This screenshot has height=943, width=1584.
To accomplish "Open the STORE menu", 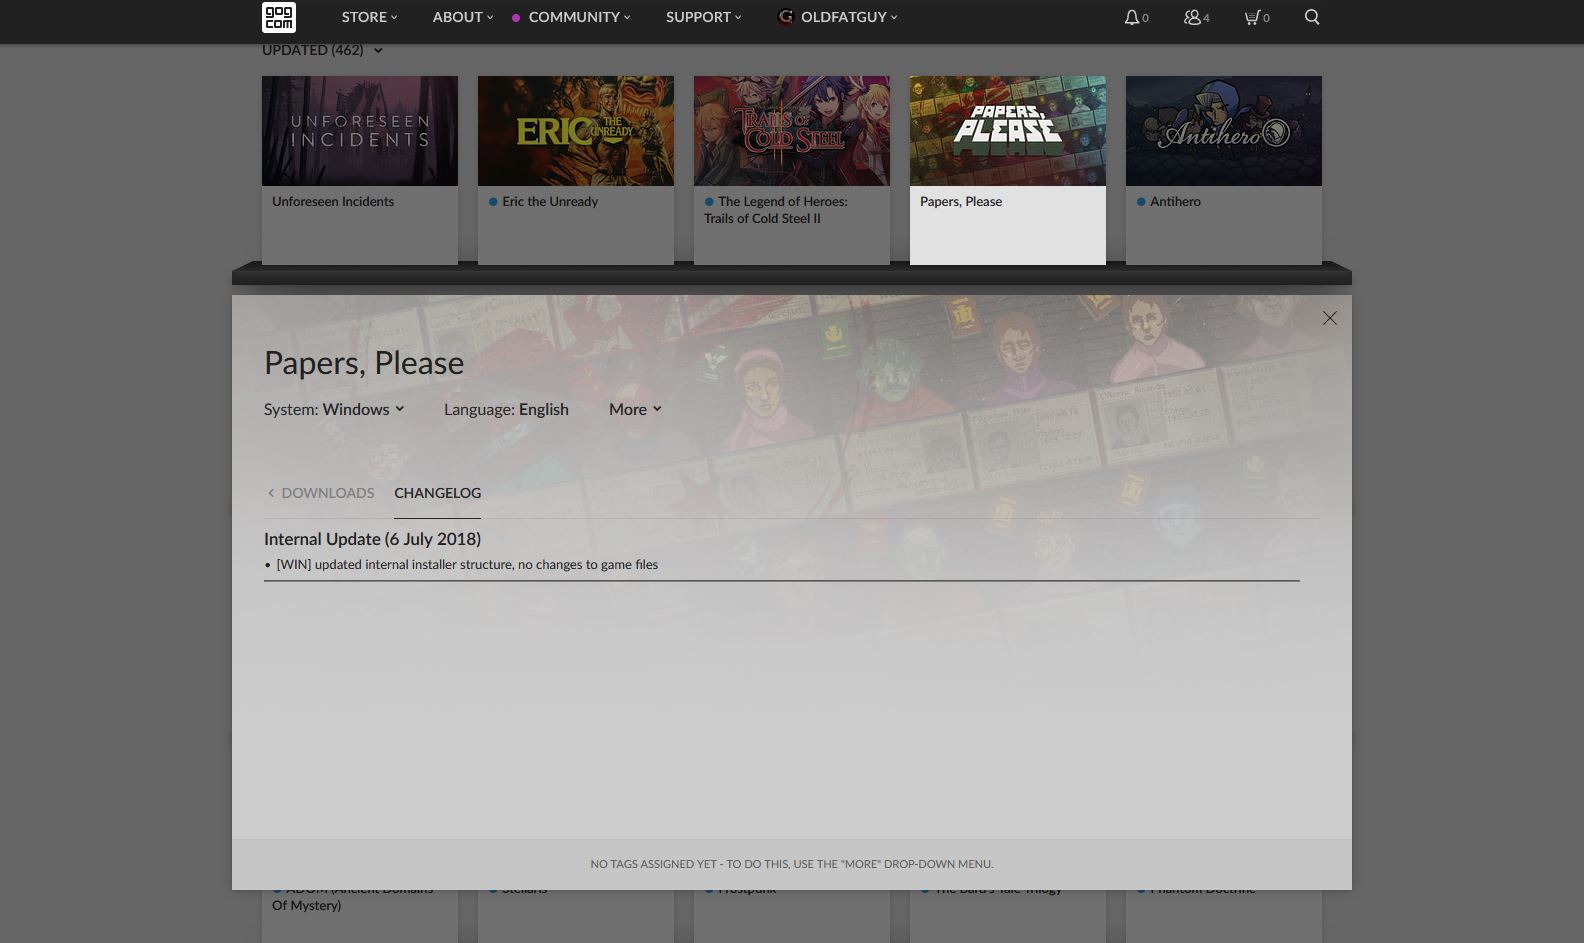I will (369, 17).
